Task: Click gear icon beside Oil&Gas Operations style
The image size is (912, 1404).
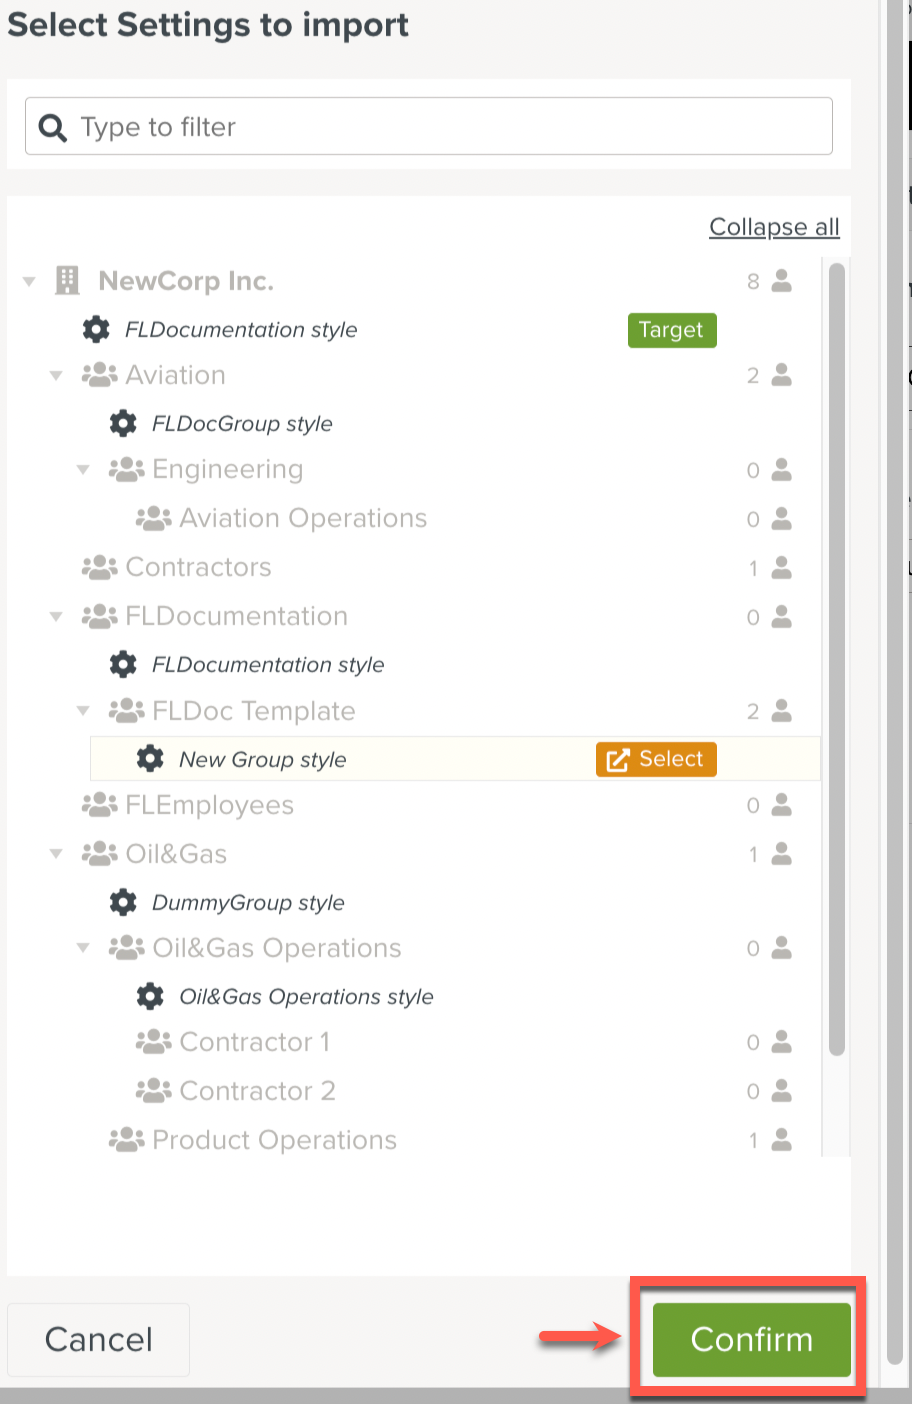Action: pyautogui.click(x=150, y=996)
